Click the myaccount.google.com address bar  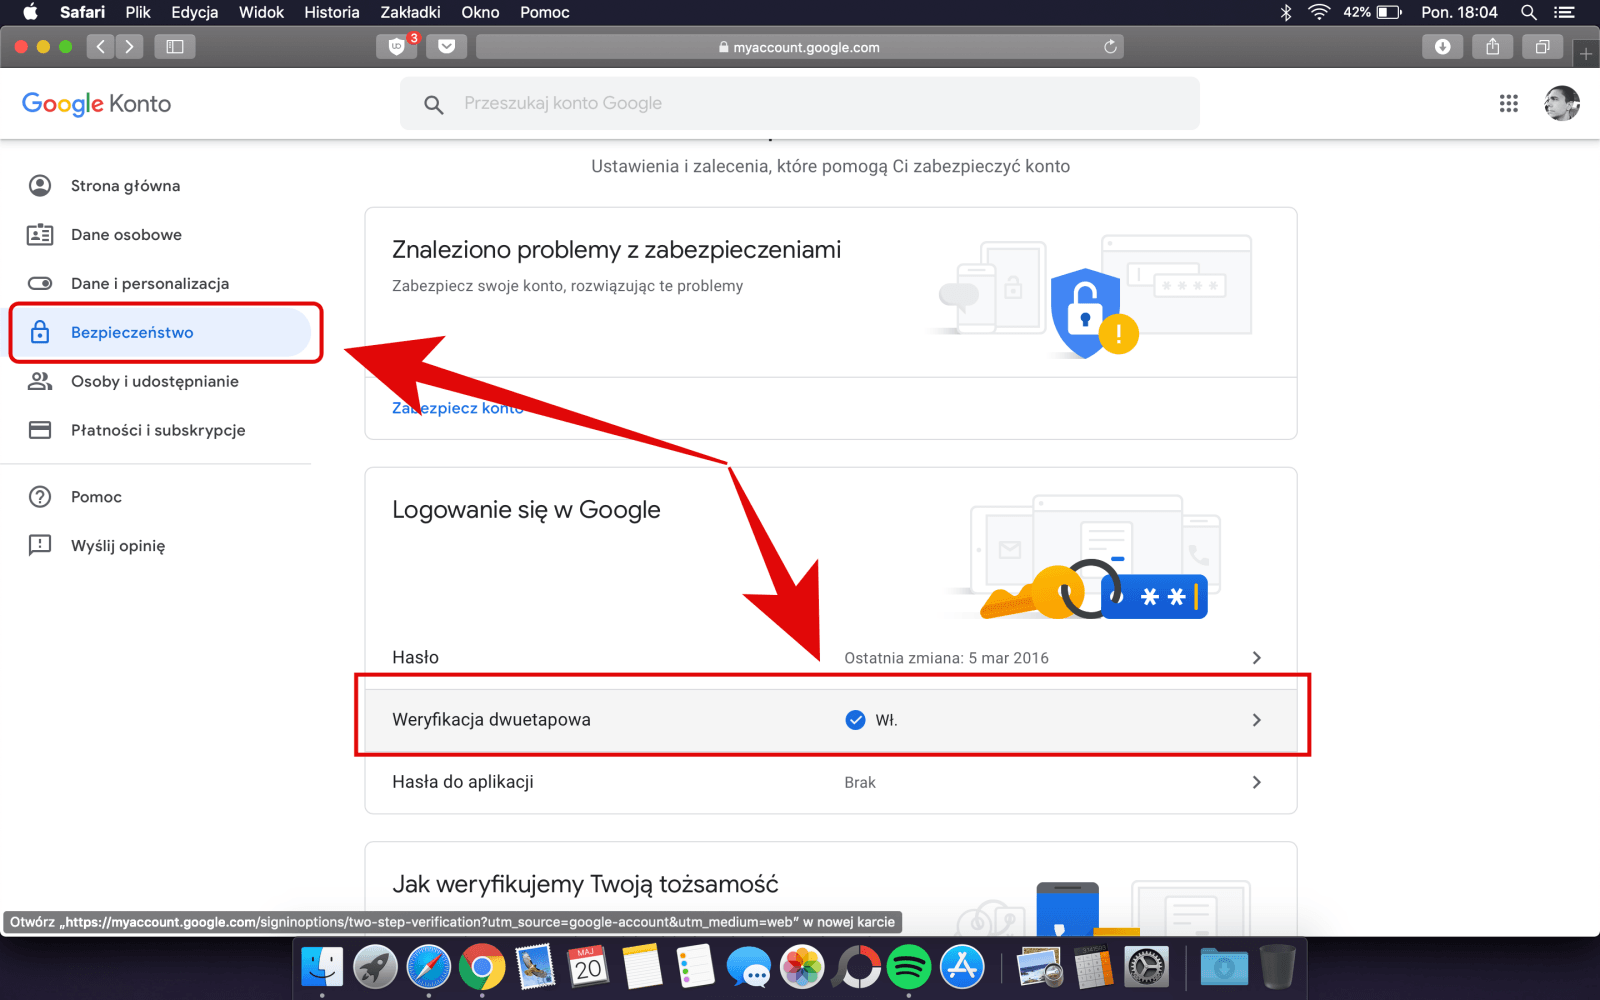tap(800, 47)
